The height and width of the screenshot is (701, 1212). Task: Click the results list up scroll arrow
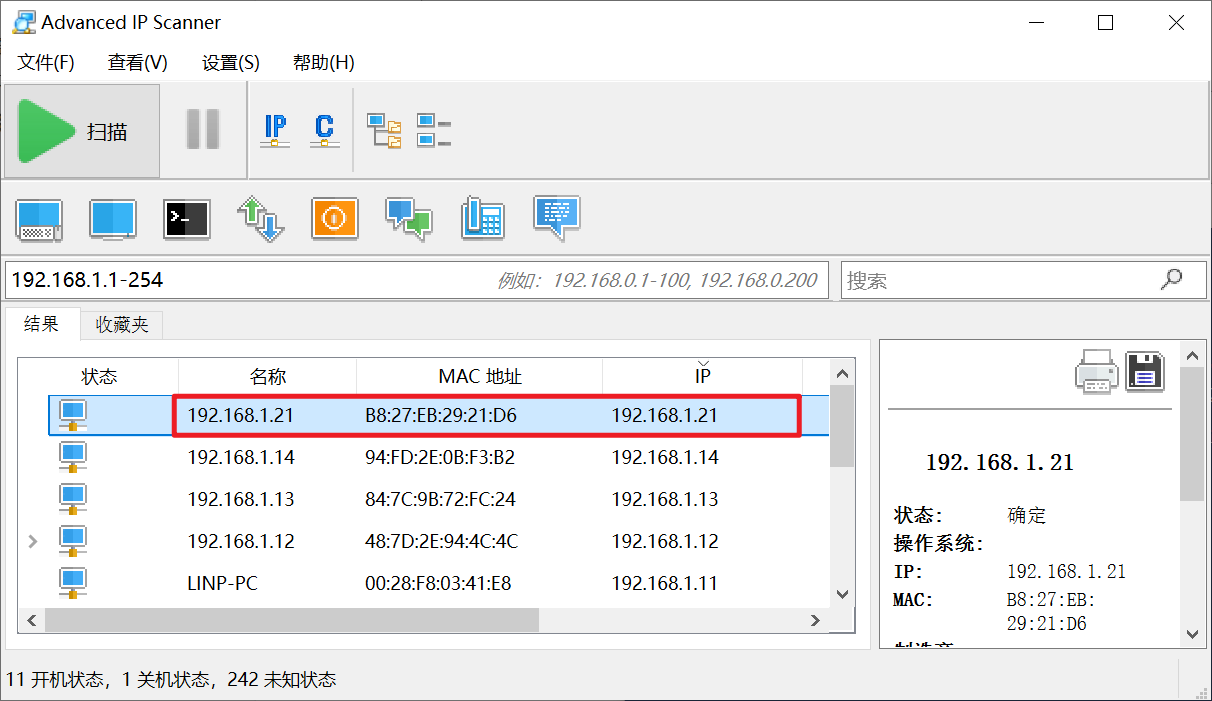coord(843,373)
